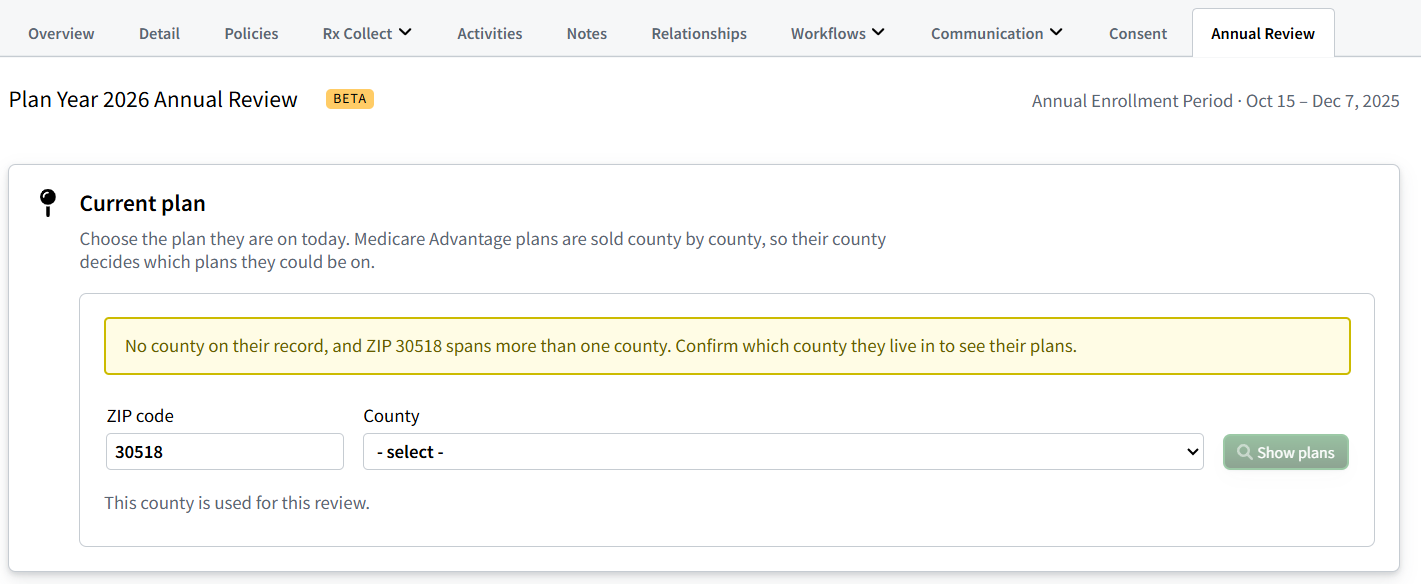Click the 'Choose the plan they are on today' description
Screen dimensions: 1421x584
coord(483,252)
